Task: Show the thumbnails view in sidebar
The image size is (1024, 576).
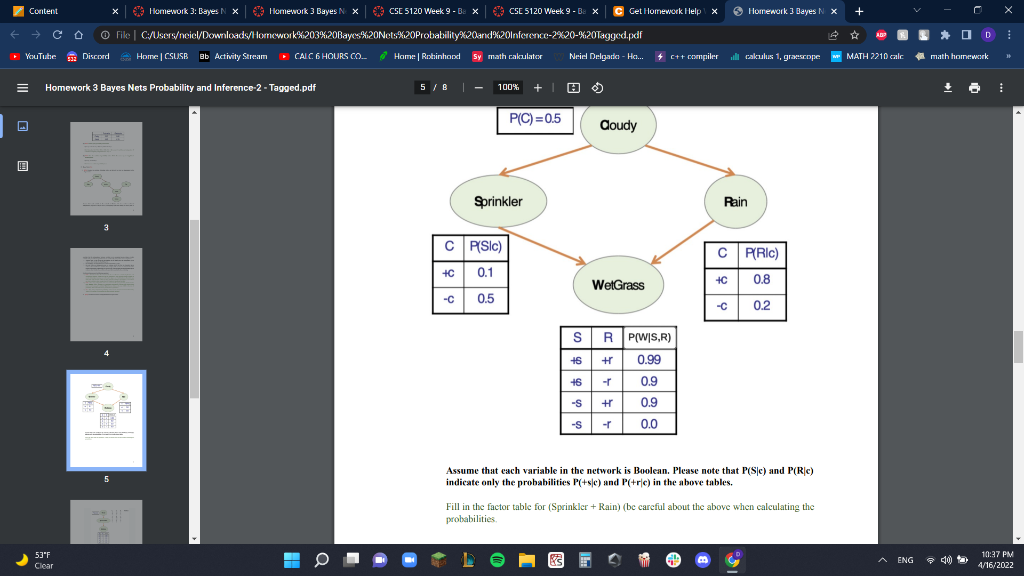Action: [23, 126]
